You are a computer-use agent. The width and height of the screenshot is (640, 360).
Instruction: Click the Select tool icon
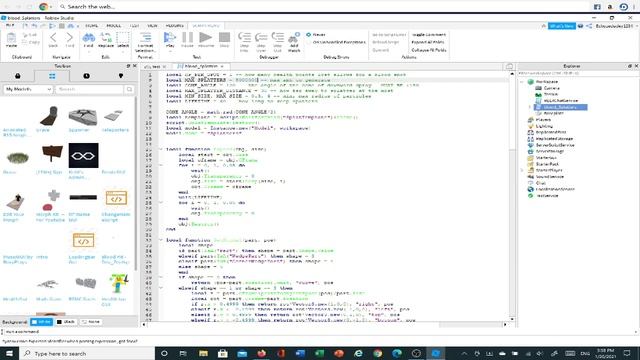tap(123, 38)
